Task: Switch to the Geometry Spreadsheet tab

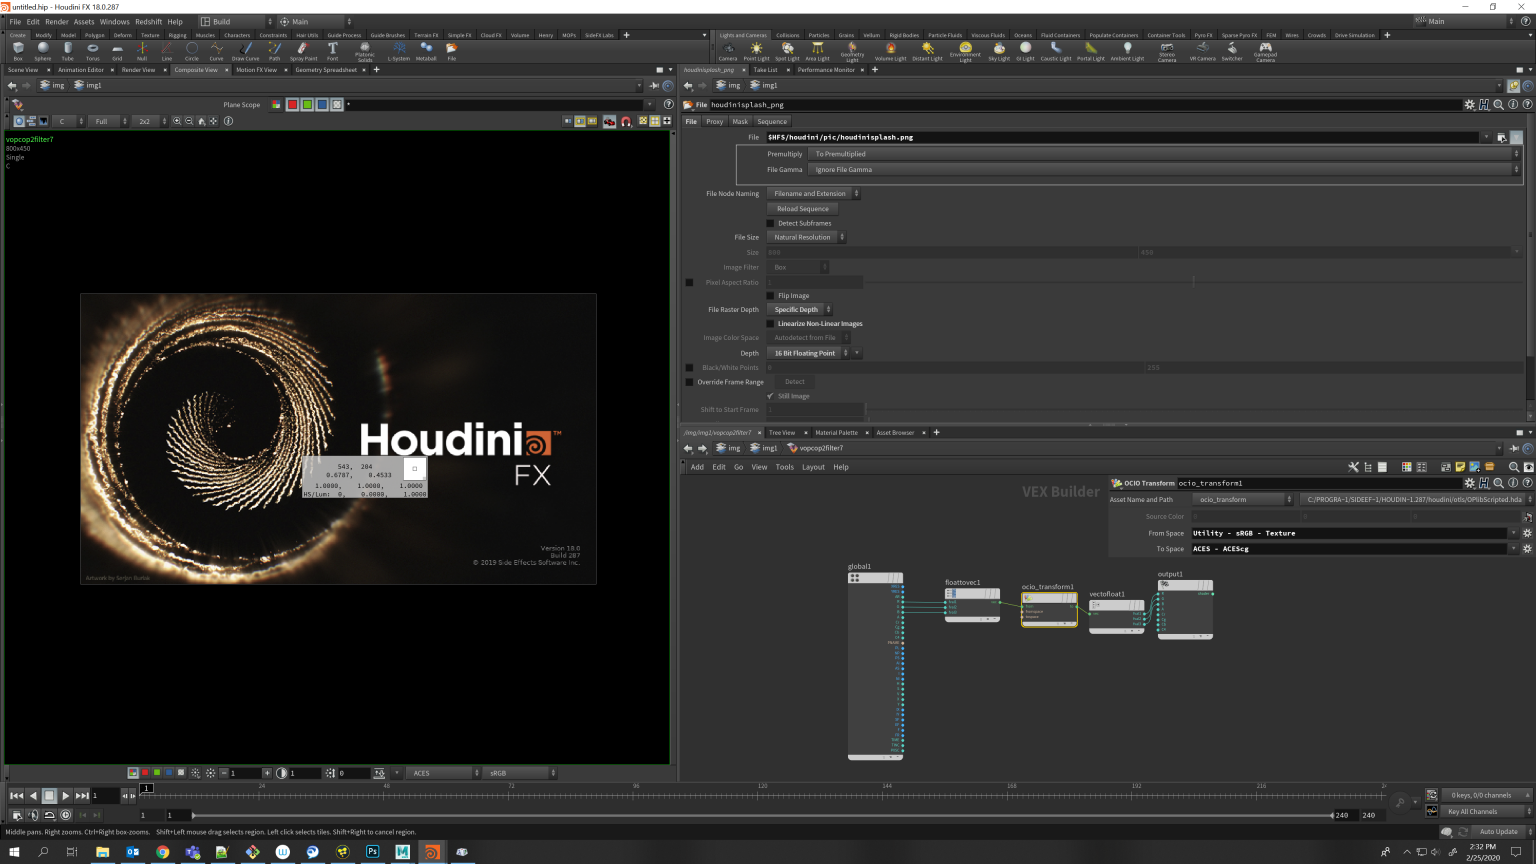Action: (x=325, y=70)
